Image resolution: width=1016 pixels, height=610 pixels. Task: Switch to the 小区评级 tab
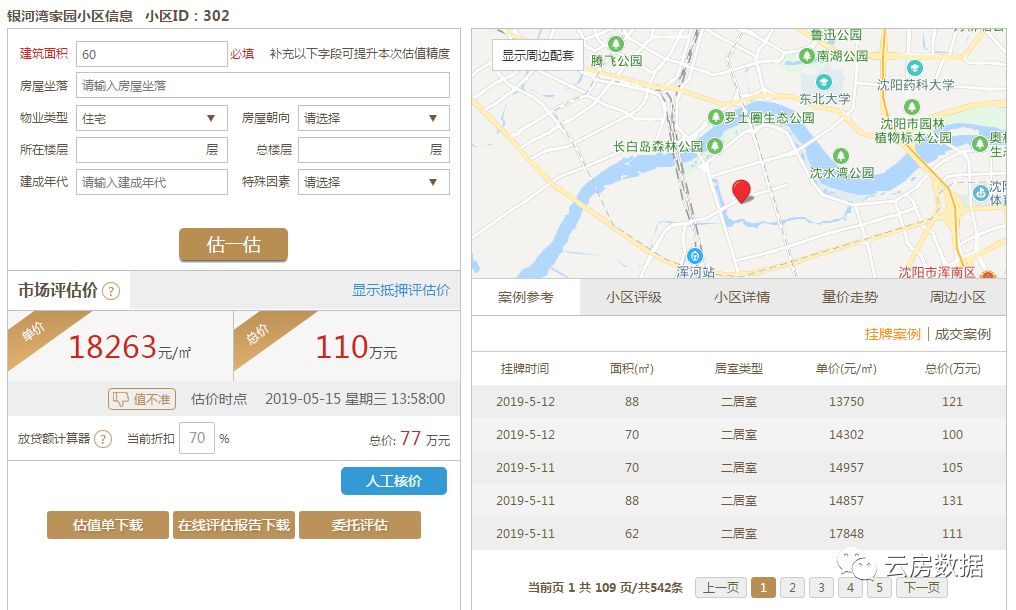coord(636,297)
